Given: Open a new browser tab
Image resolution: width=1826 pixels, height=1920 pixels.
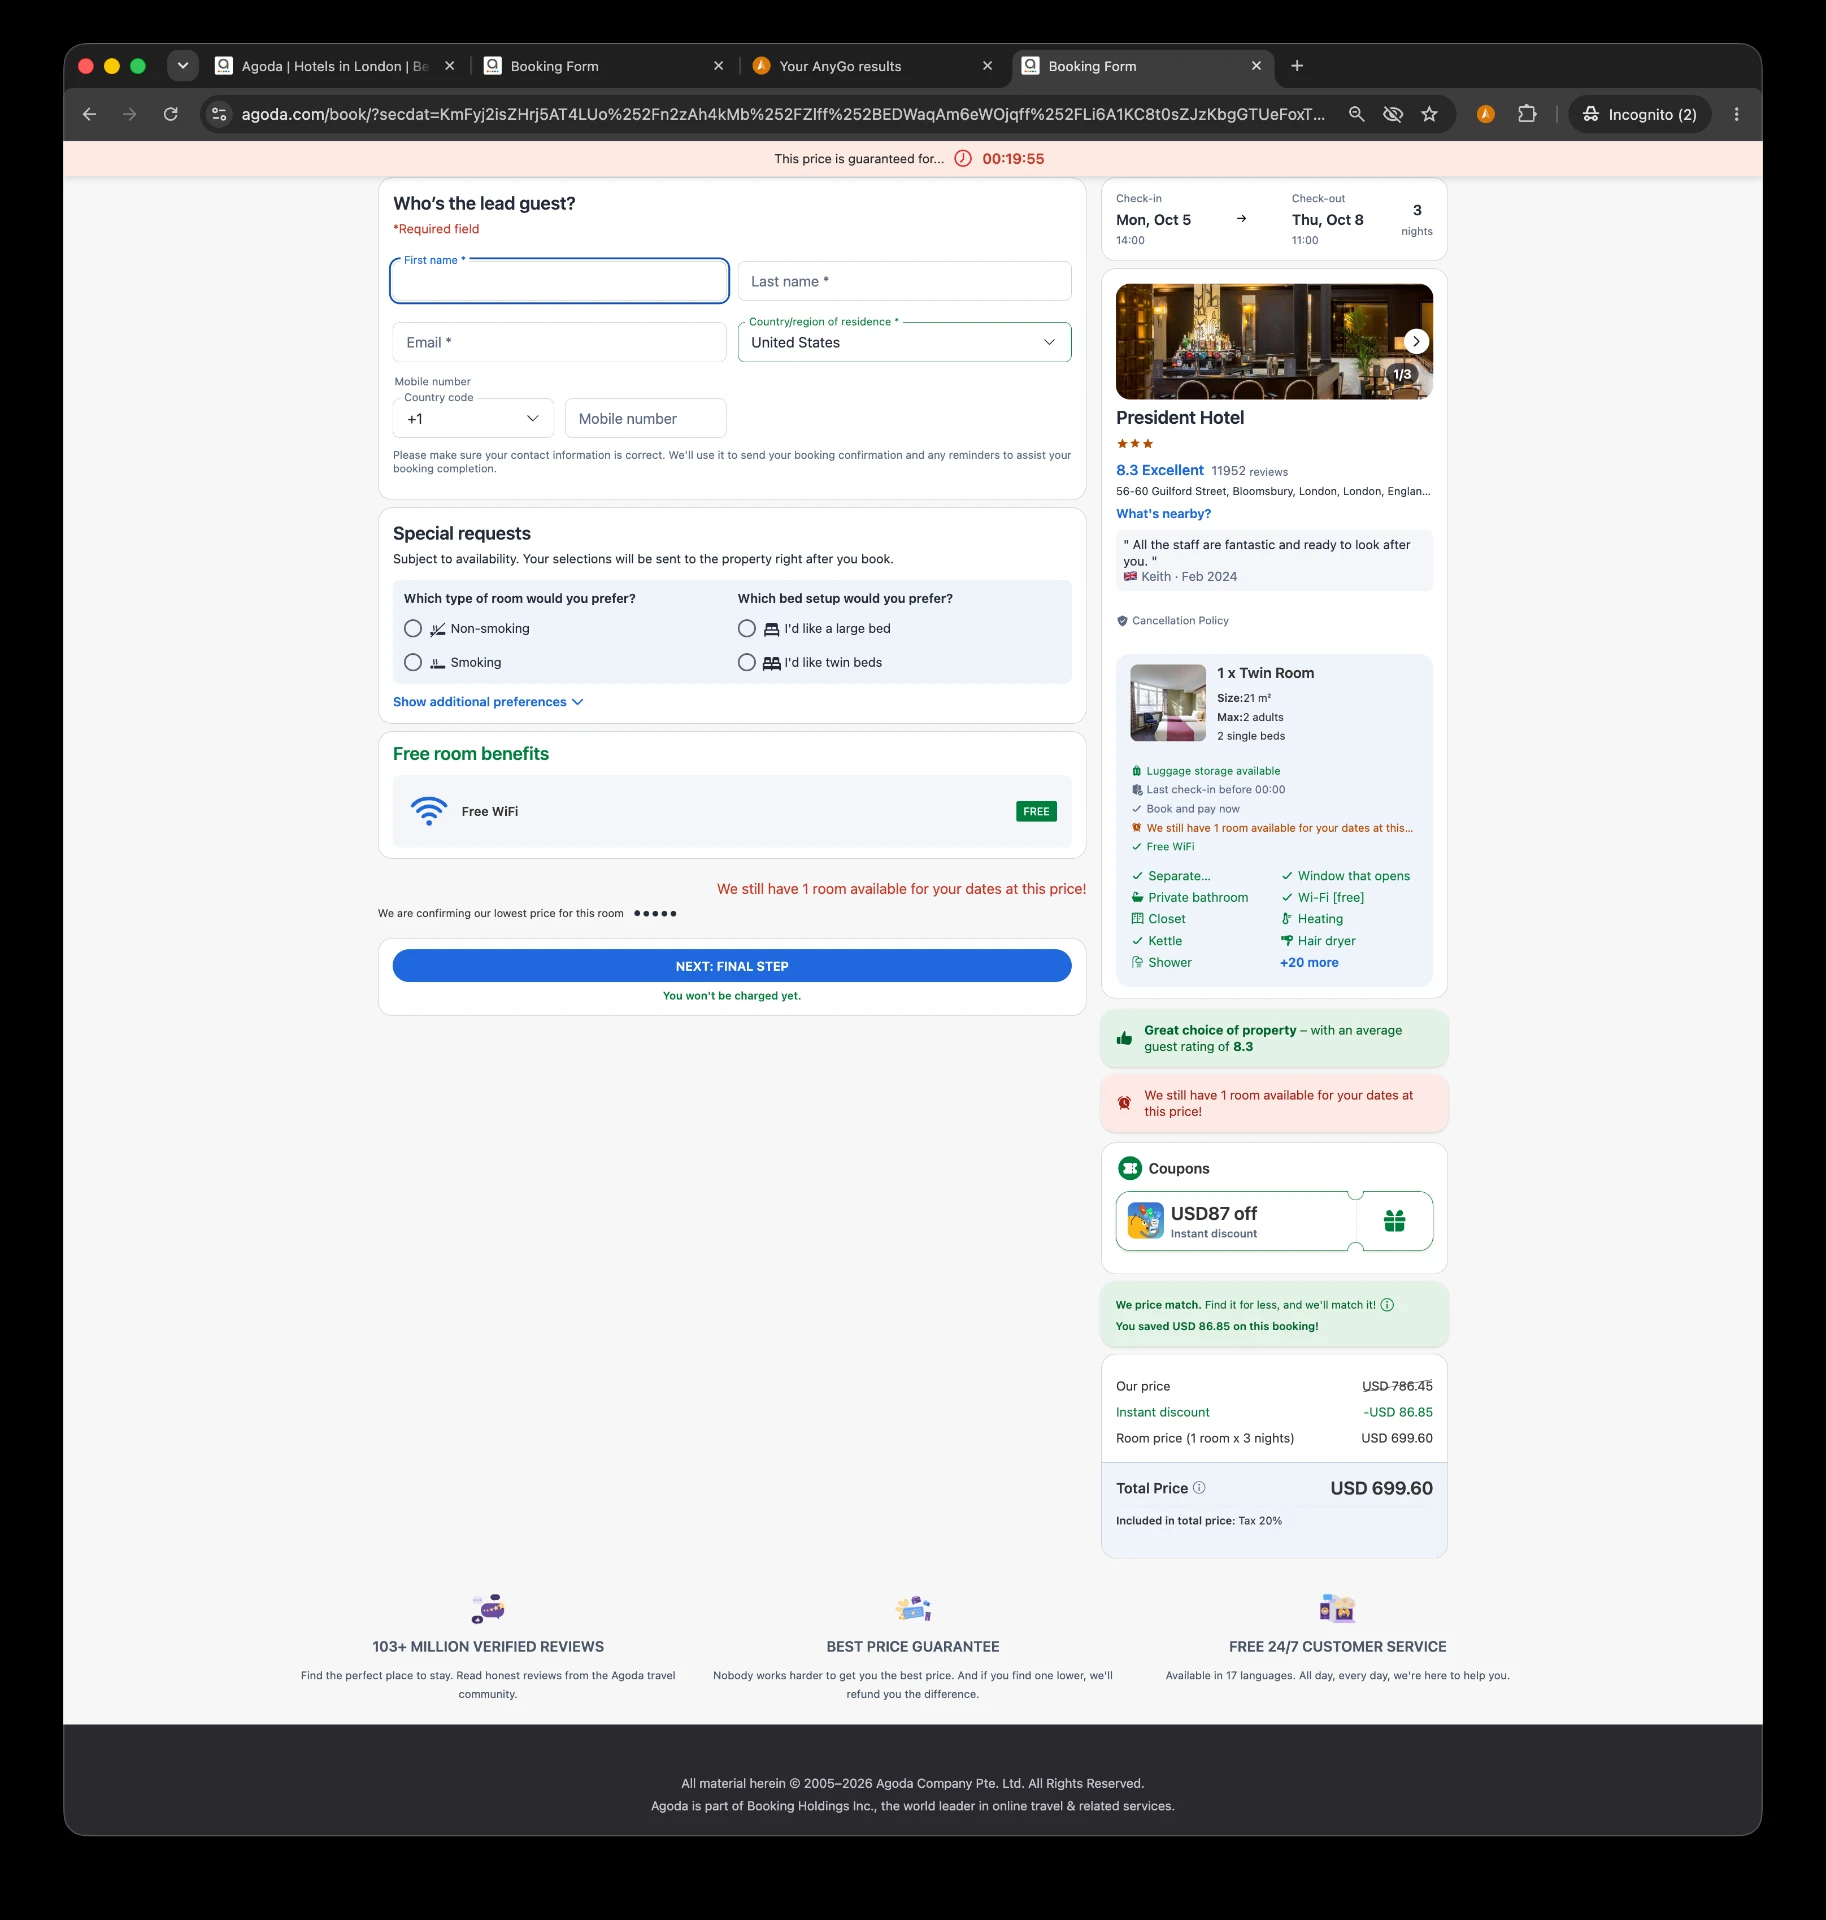Looking at the screenshot, I should [x=1297, y=66].
